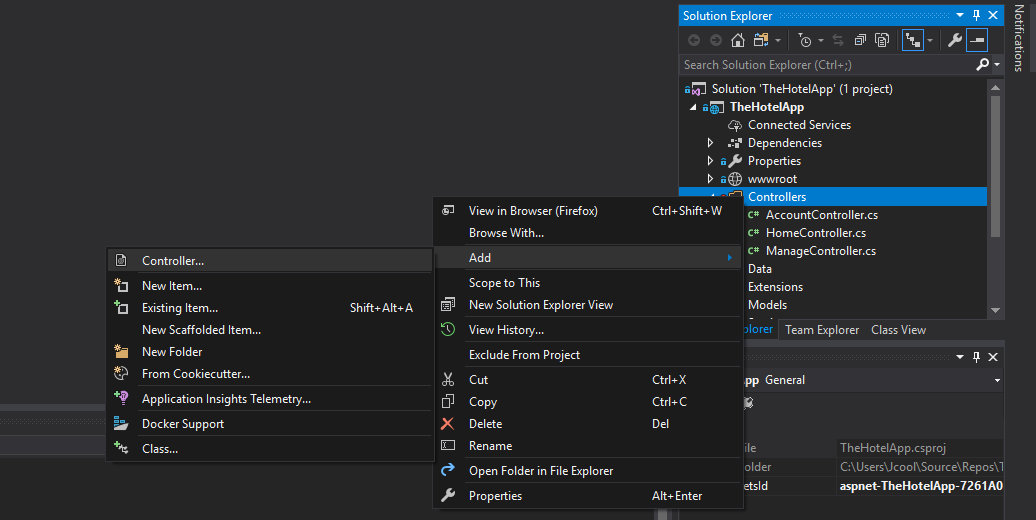This screenshot has width=1036, height=520.
Task: Switch between solution and folder views icon
Action: point(761,40)
